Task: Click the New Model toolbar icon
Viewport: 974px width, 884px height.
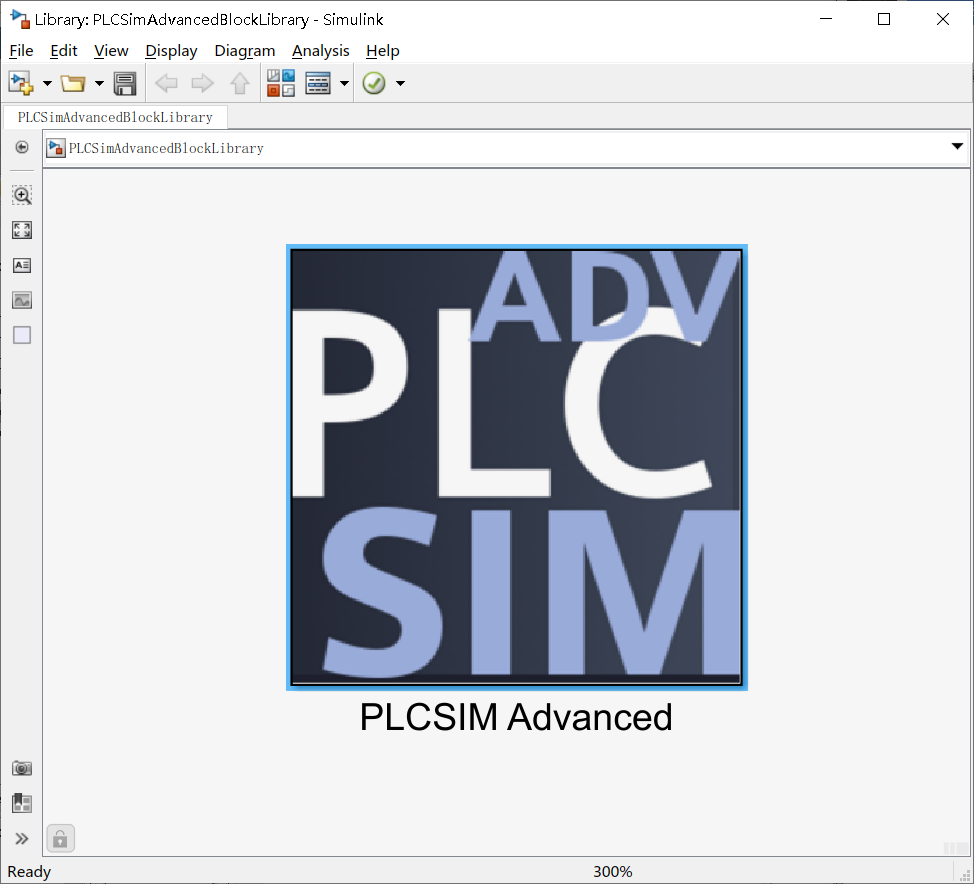Action: [21, 83]
